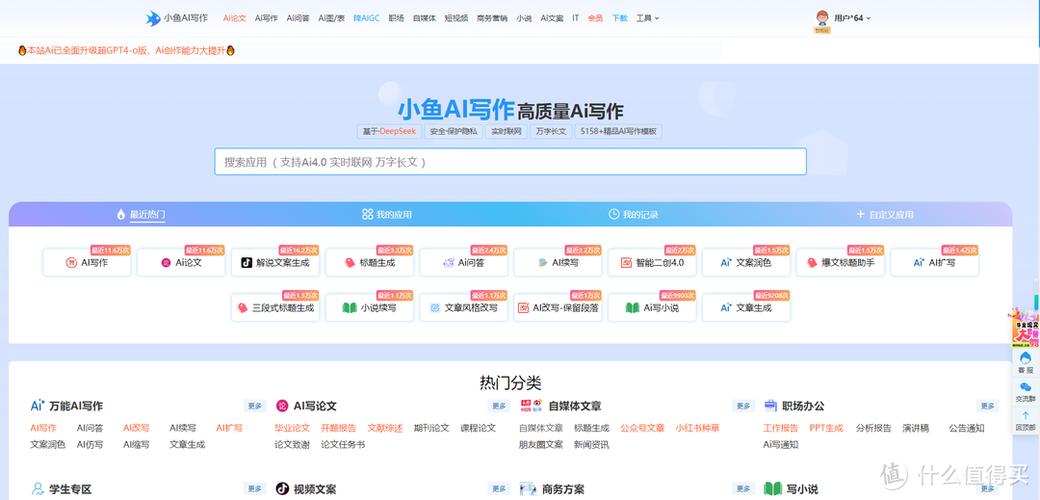The image size is (1040, 500).
Task: Open the 公众号文章 link
Action: point(642,428)
